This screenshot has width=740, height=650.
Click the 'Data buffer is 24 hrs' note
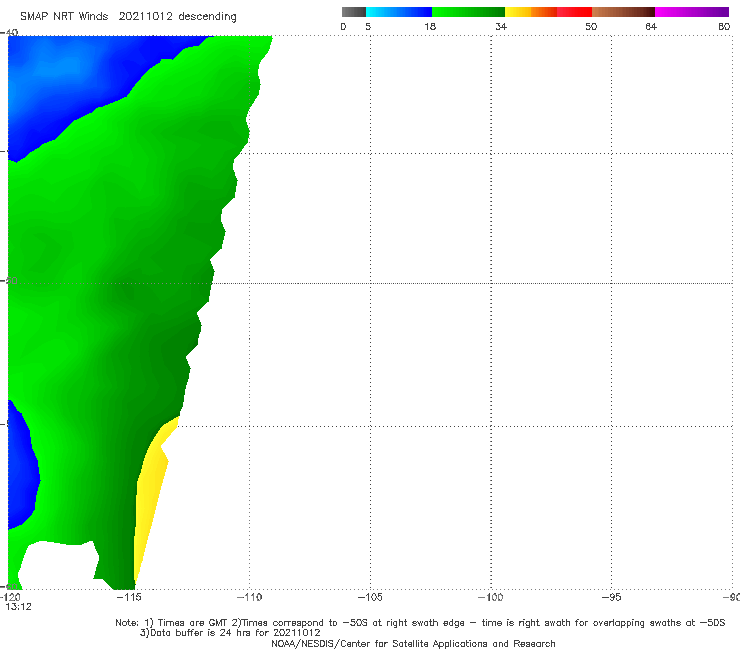(230, 633)
